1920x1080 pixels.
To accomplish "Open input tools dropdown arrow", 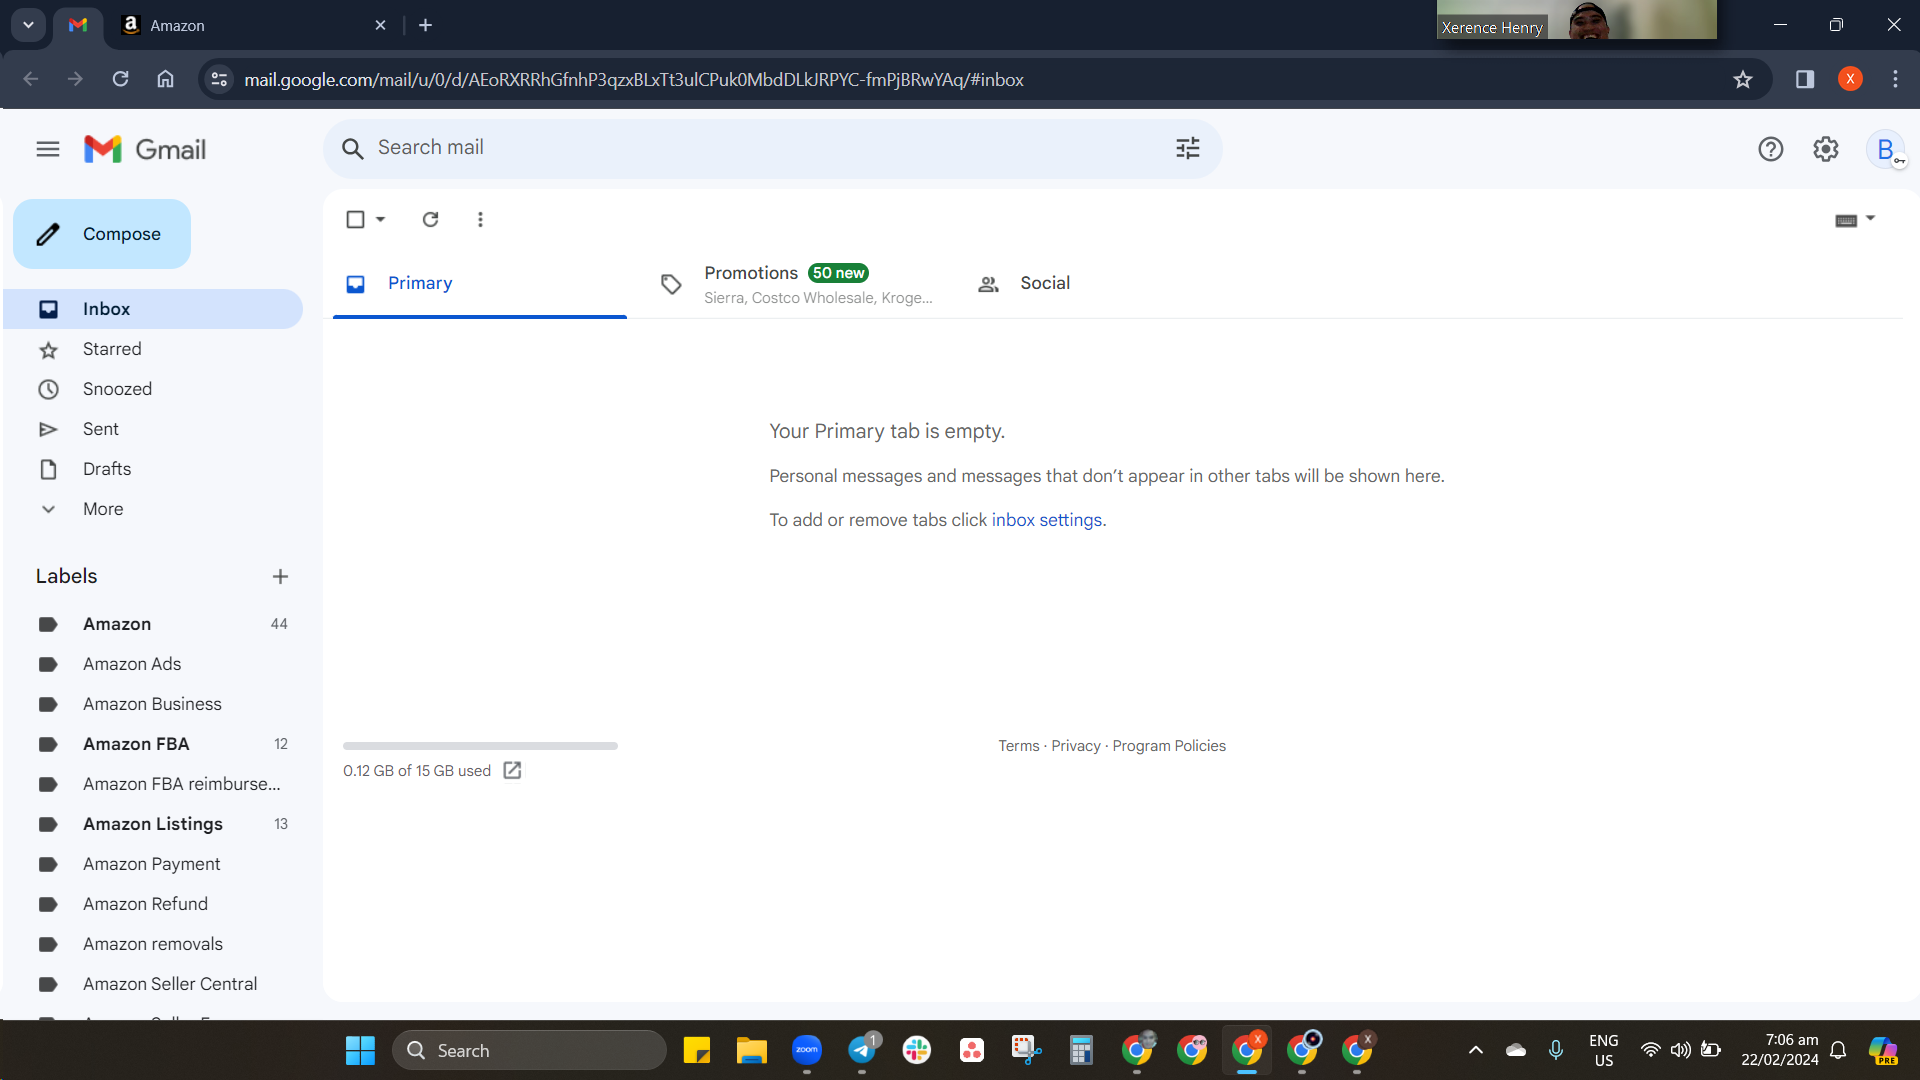I will 1870,218.
